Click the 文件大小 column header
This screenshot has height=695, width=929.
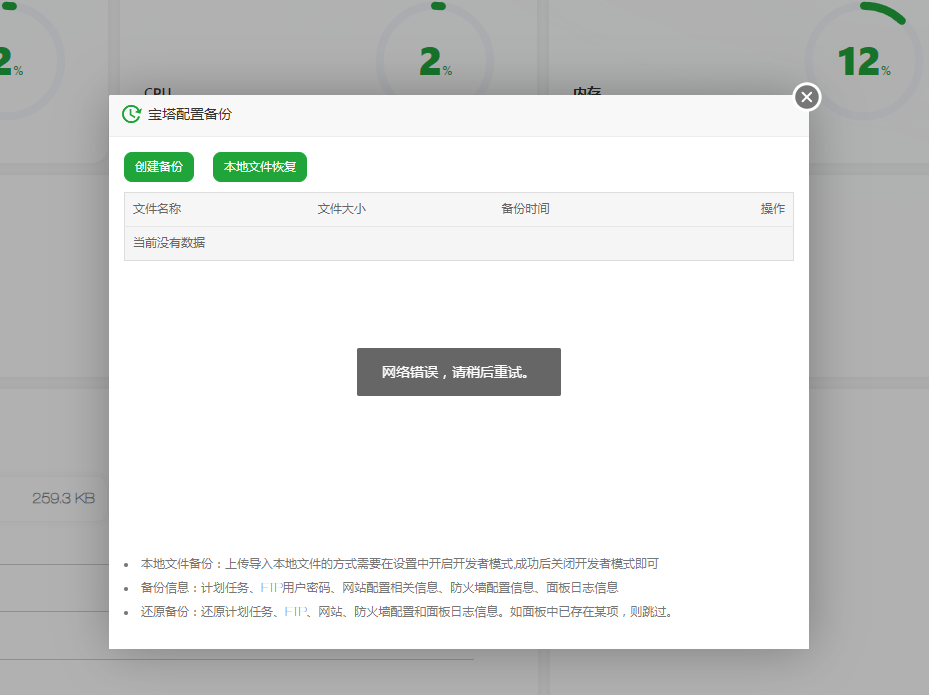tap(341, 209)
